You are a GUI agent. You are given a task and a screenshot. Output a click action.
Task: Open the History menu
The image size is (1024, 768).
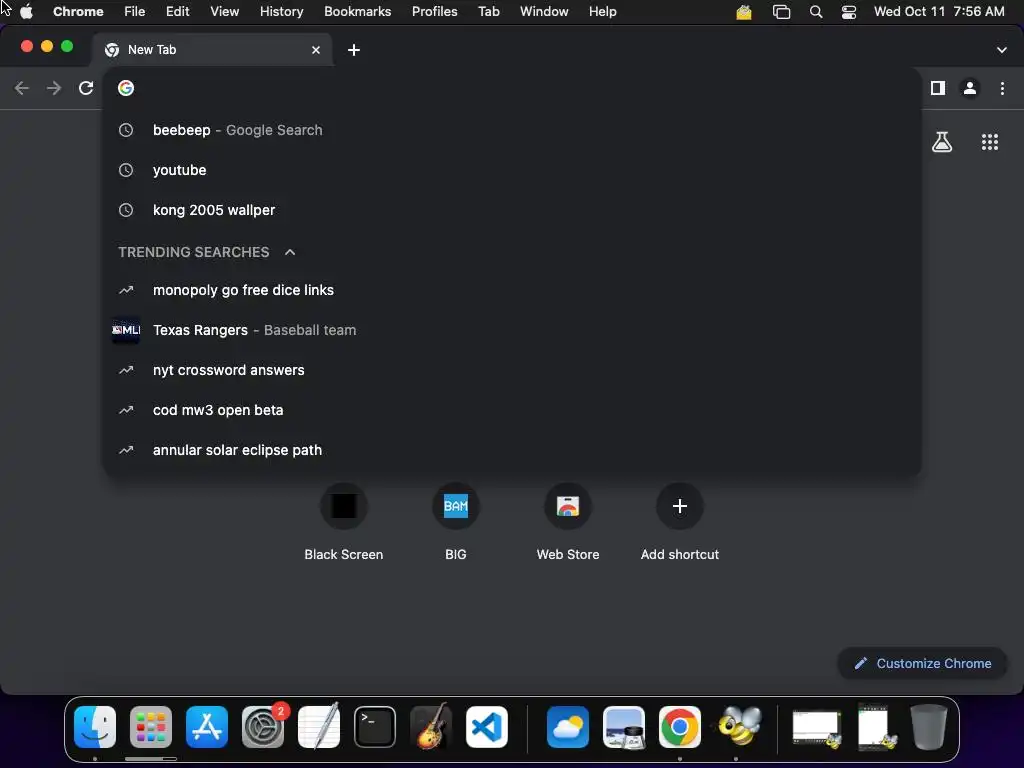pos(281,11)
